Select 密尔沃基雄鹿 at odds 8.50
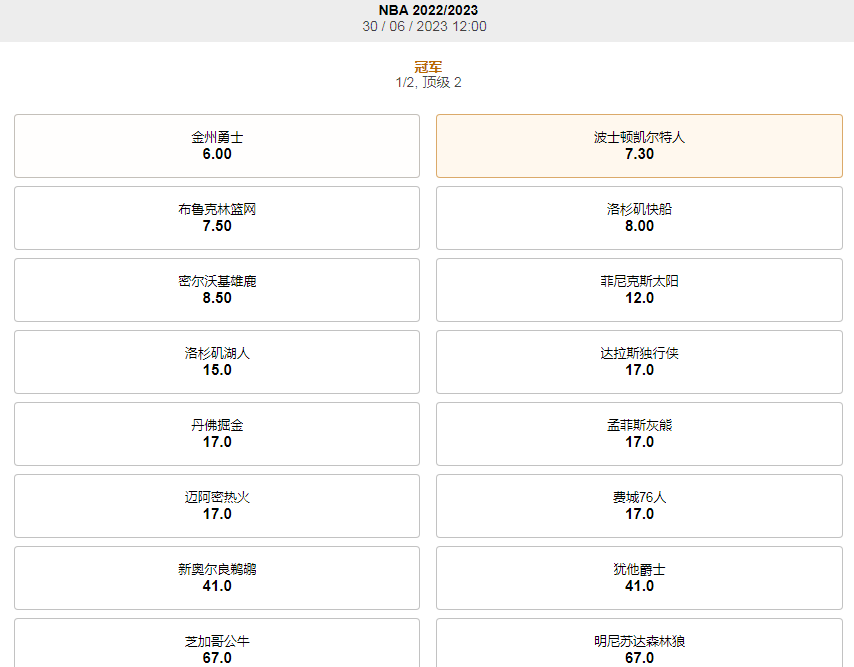 216,290
